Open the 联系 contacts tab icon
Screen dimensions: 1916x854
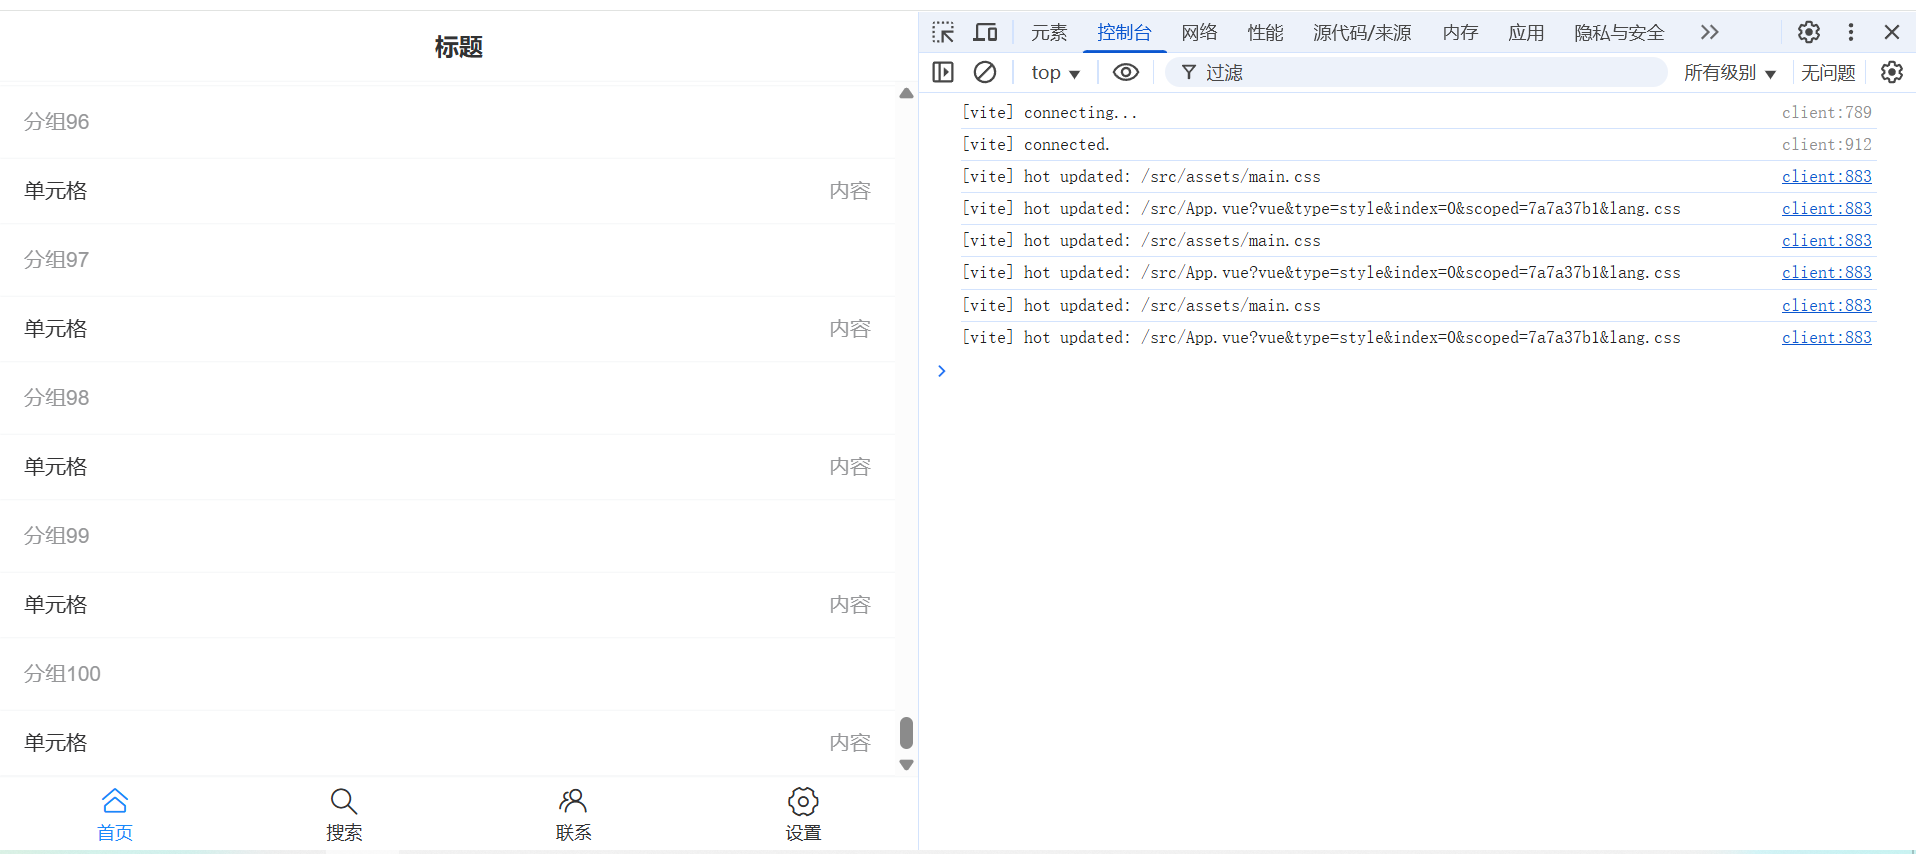573,802
